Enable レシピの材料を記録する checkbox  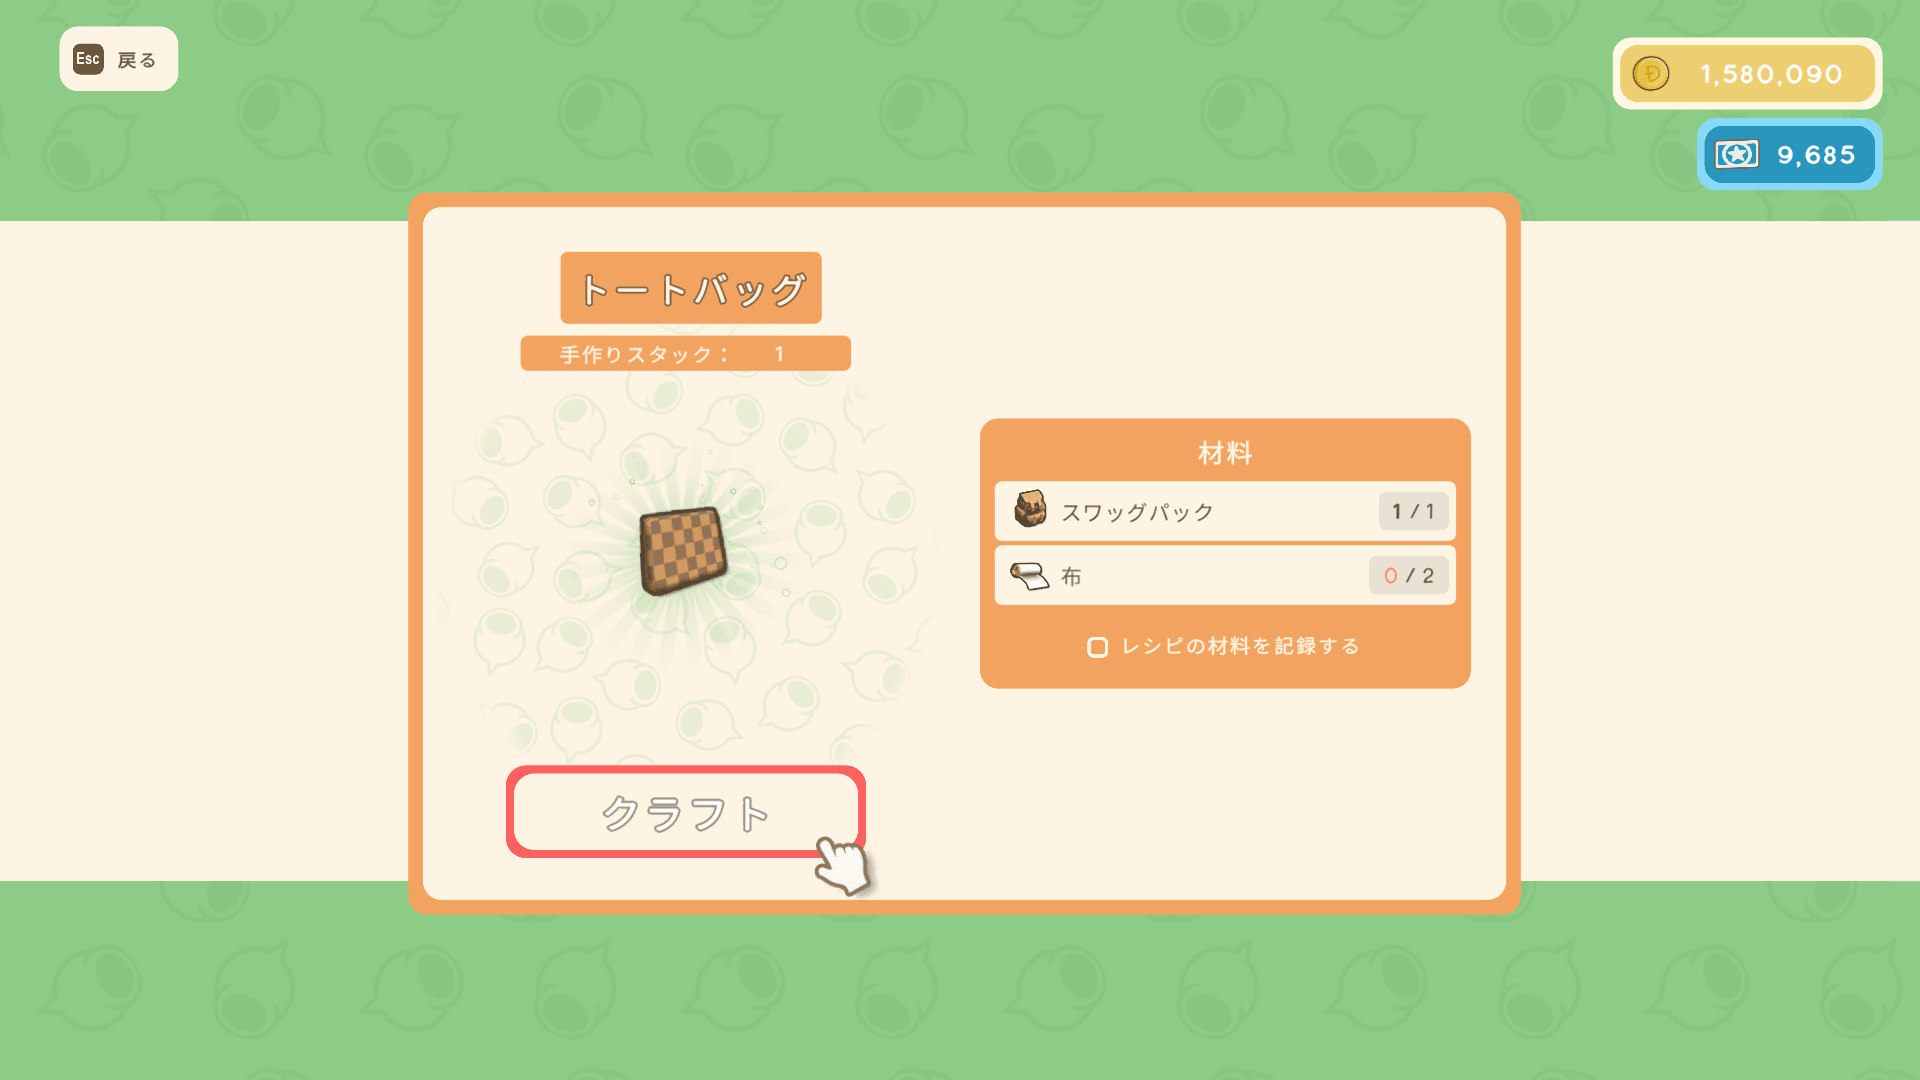[1097, 647]
